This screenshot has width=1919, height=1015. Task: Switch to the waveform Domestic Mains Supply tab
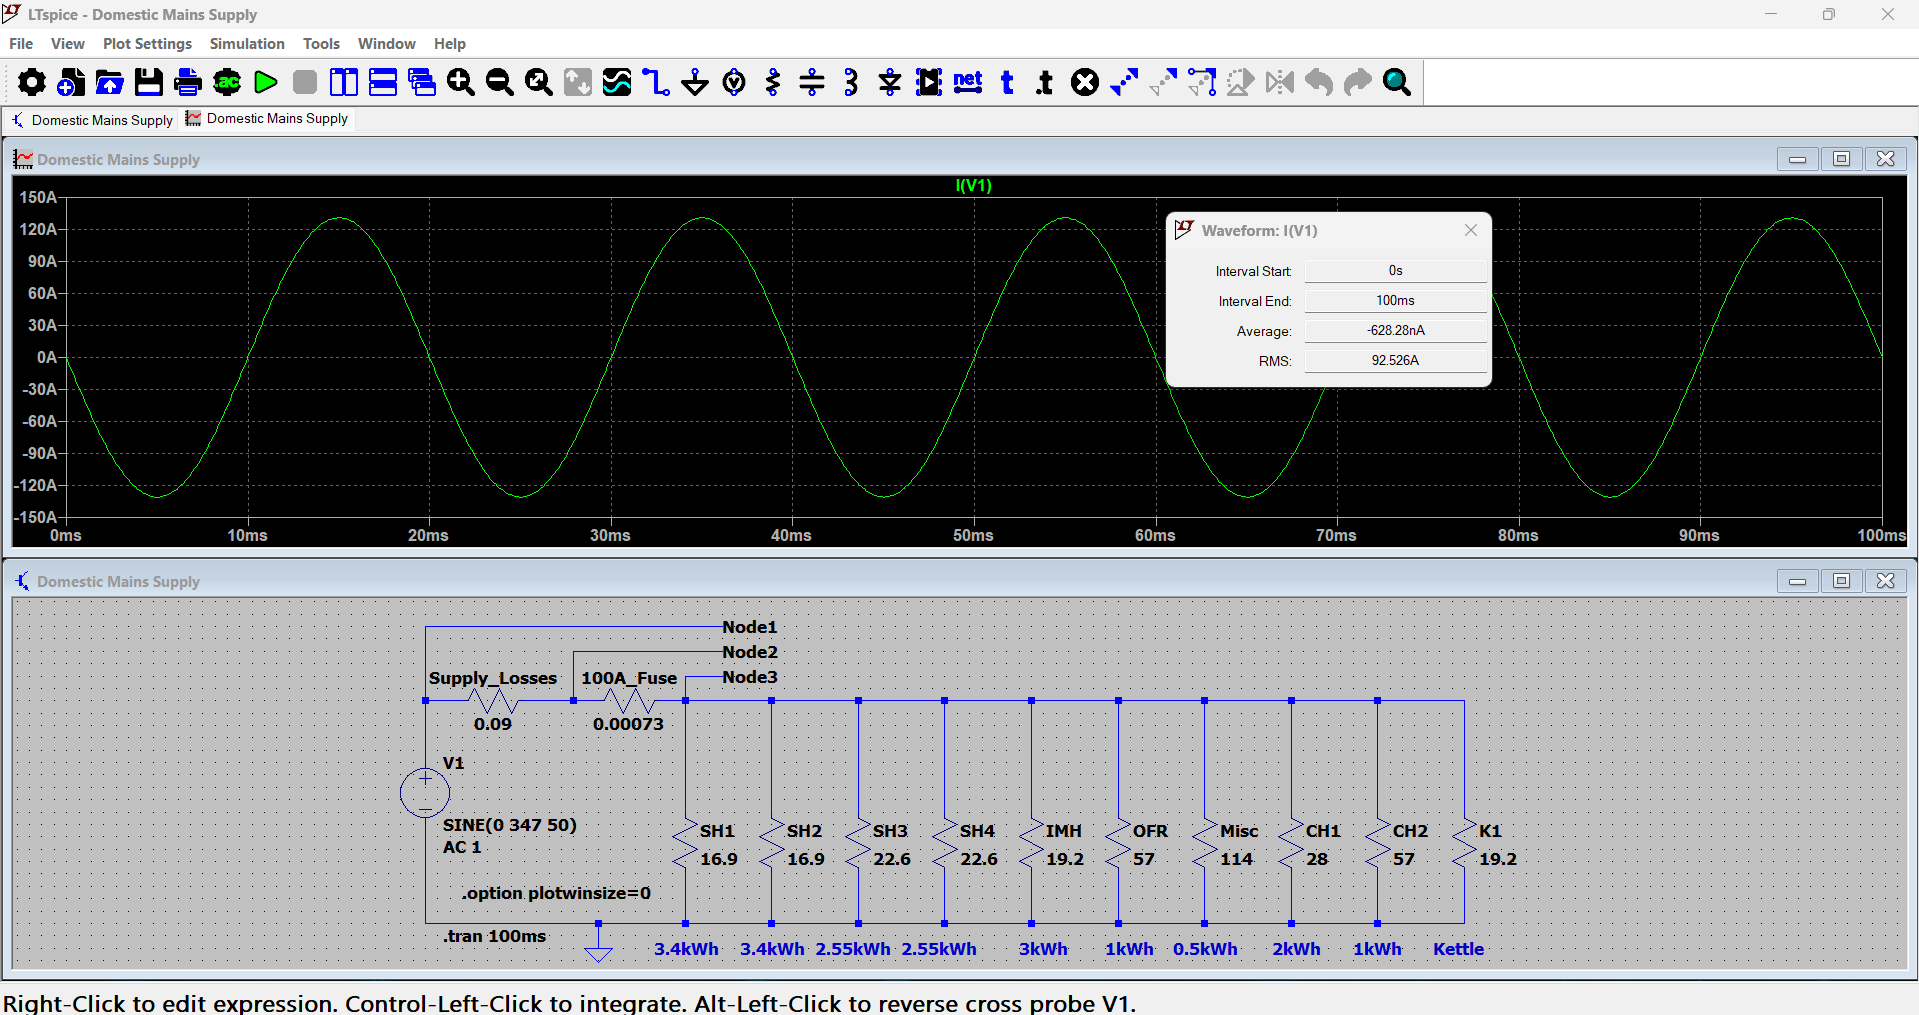pyautogui.click(x=267, y=118)
